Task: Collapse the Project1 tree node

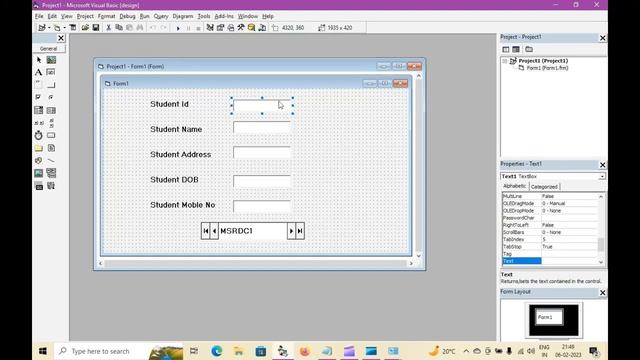Action: coord(505,61)
